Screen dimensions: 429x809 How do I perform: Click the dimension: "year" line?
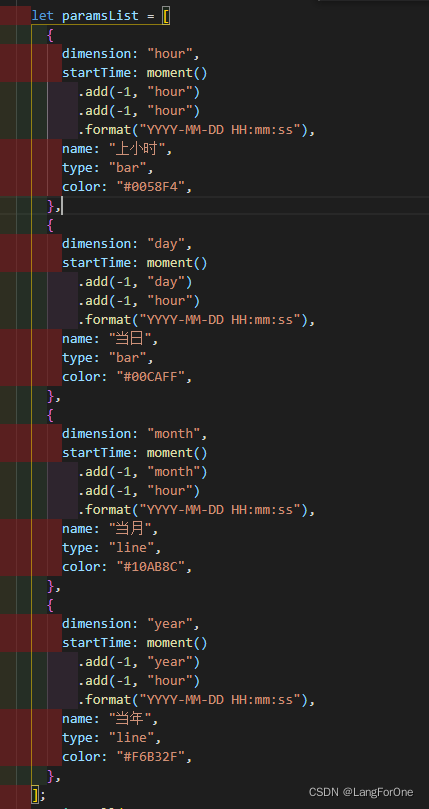point(131,623)
